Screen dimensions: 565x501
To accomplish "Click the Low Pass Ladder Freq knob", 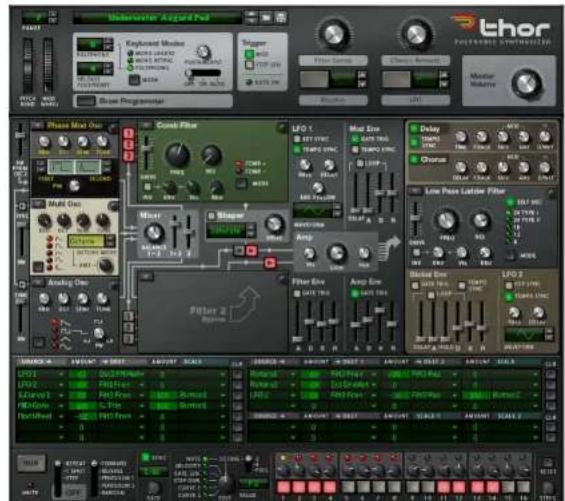I will pos(447,220).
